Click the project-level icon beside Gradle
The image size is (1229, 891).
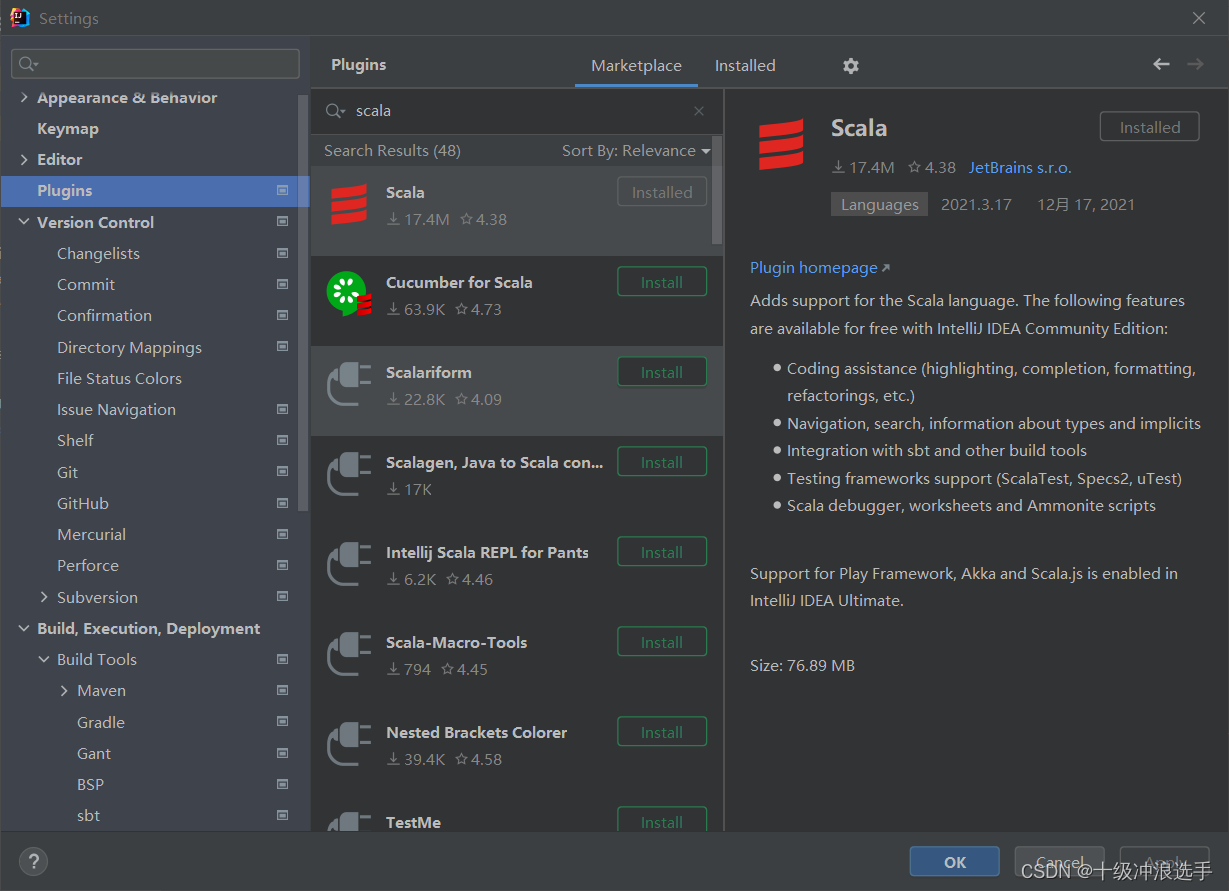click(283, 722)
